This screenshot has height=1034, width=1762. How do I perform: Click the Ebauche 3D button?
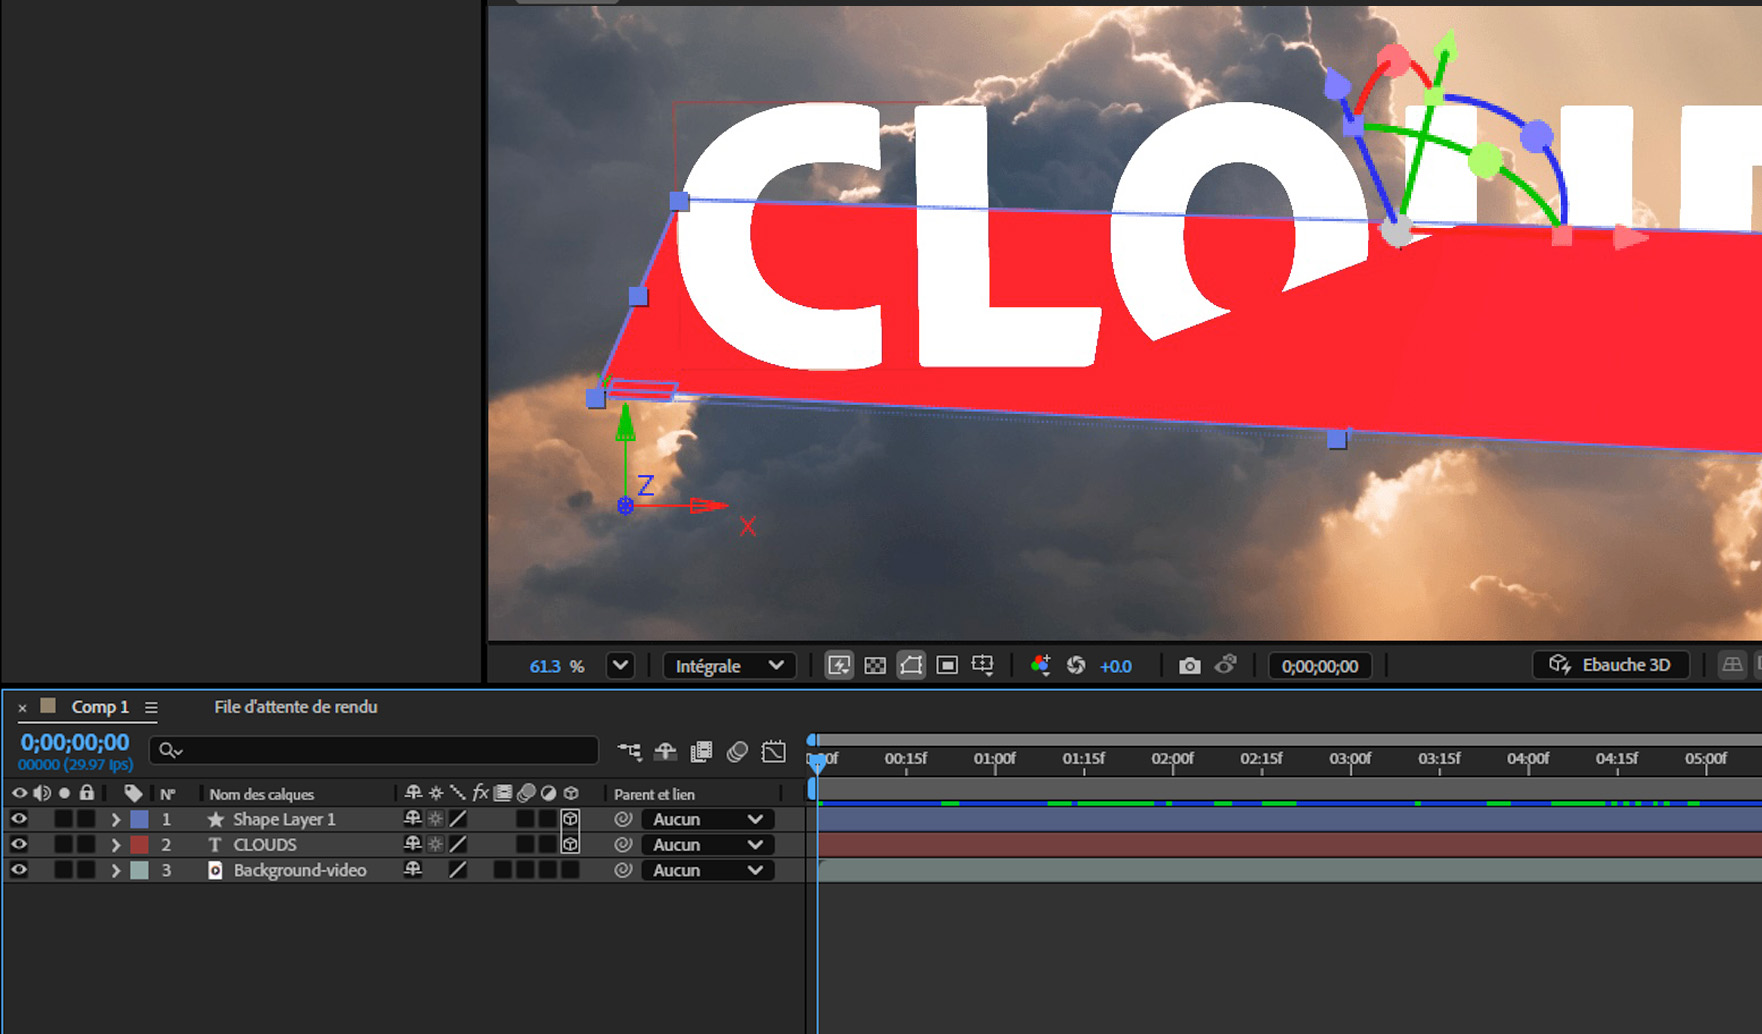point(1610,665)
